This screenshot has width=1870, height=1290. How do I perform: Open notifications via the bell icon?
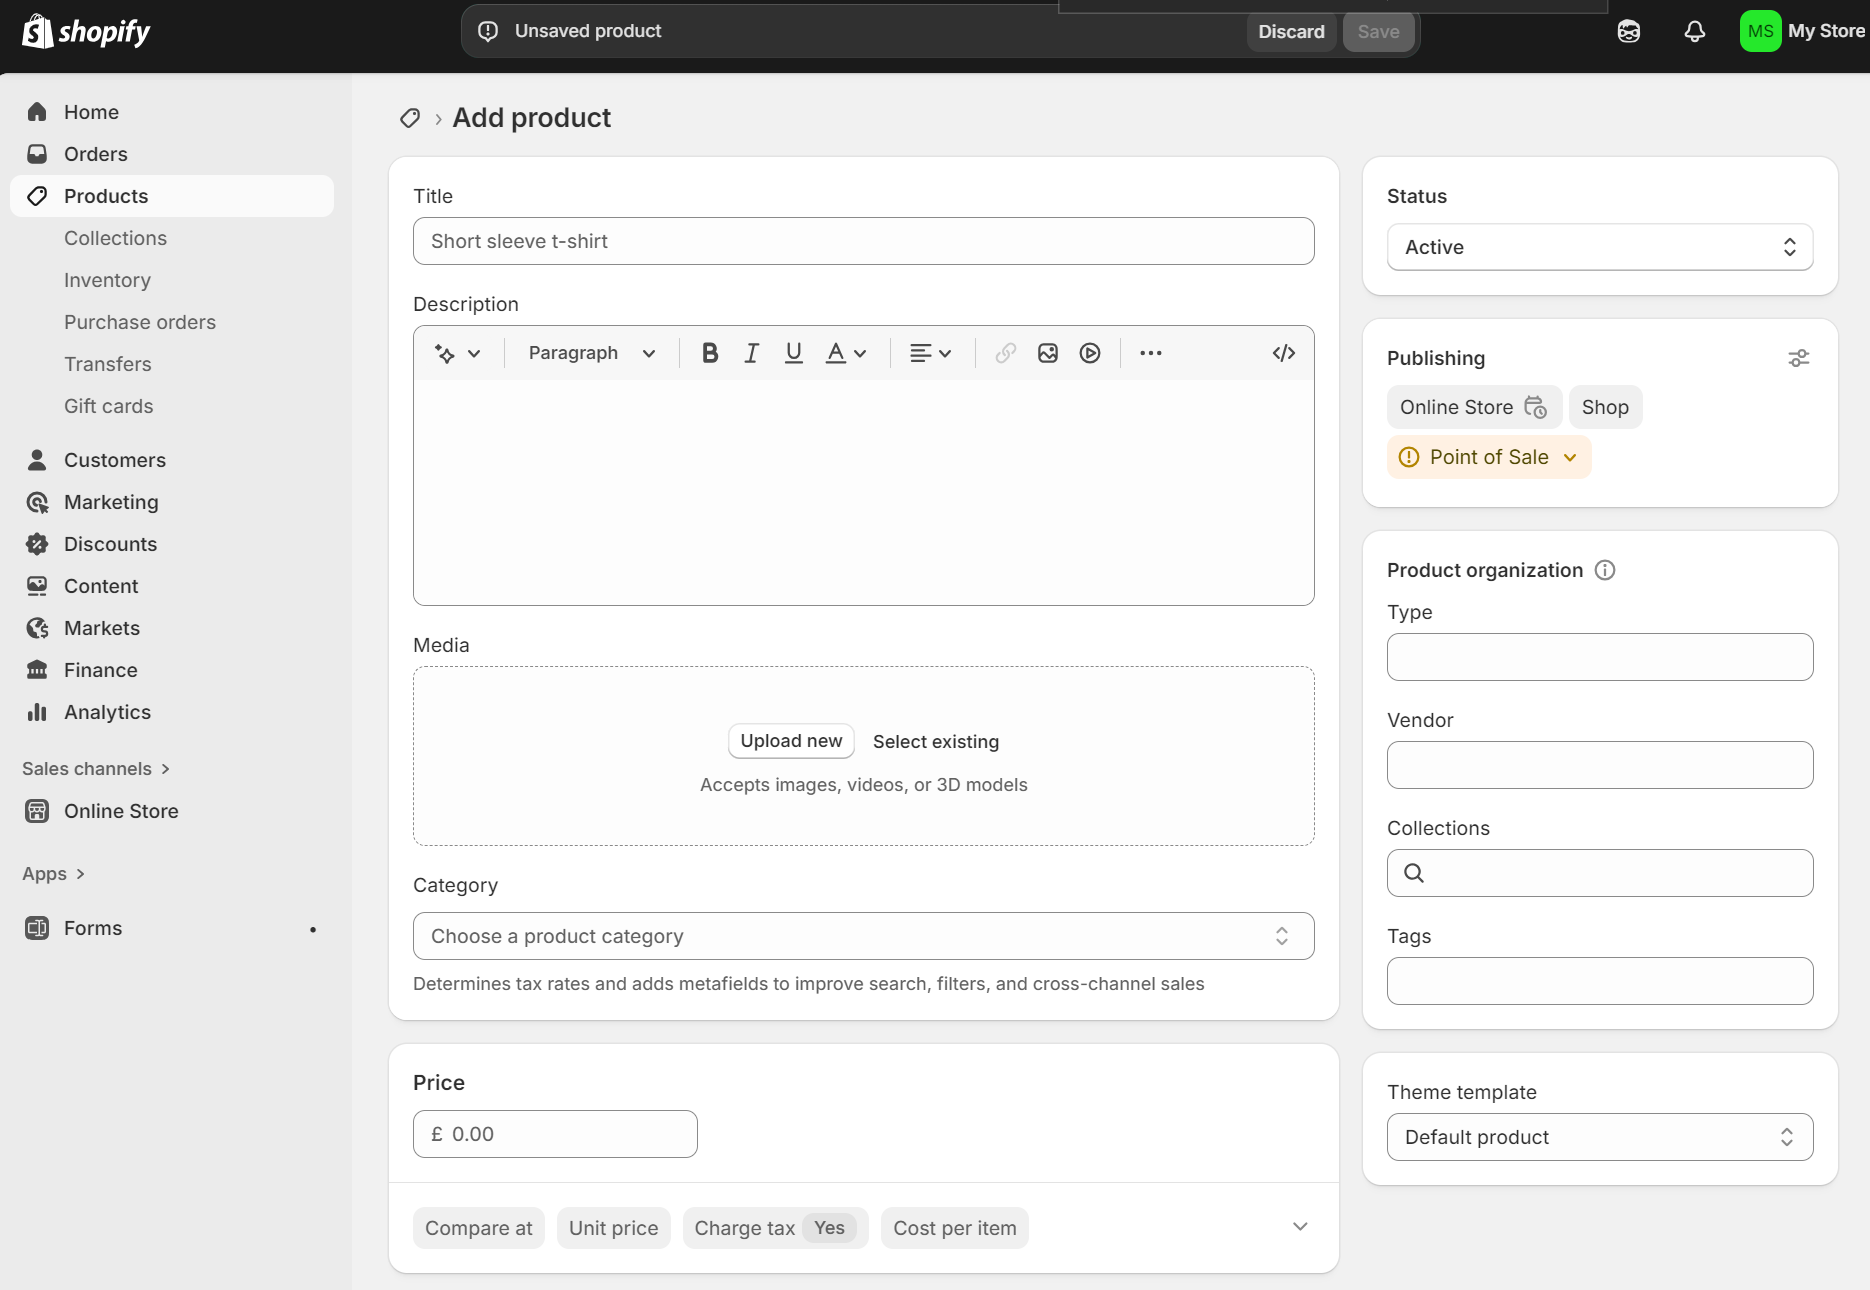point(1694,31)
